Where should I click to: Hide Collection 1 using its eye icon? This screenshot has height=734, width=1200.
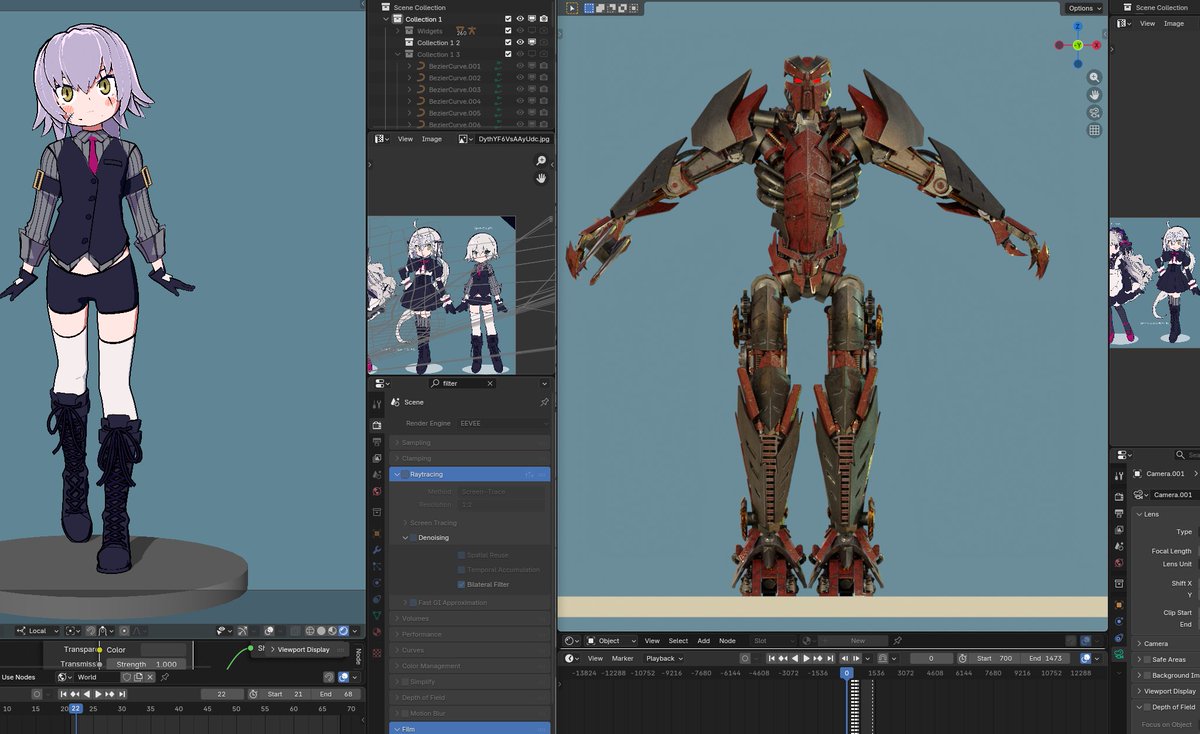pos(520,19)
